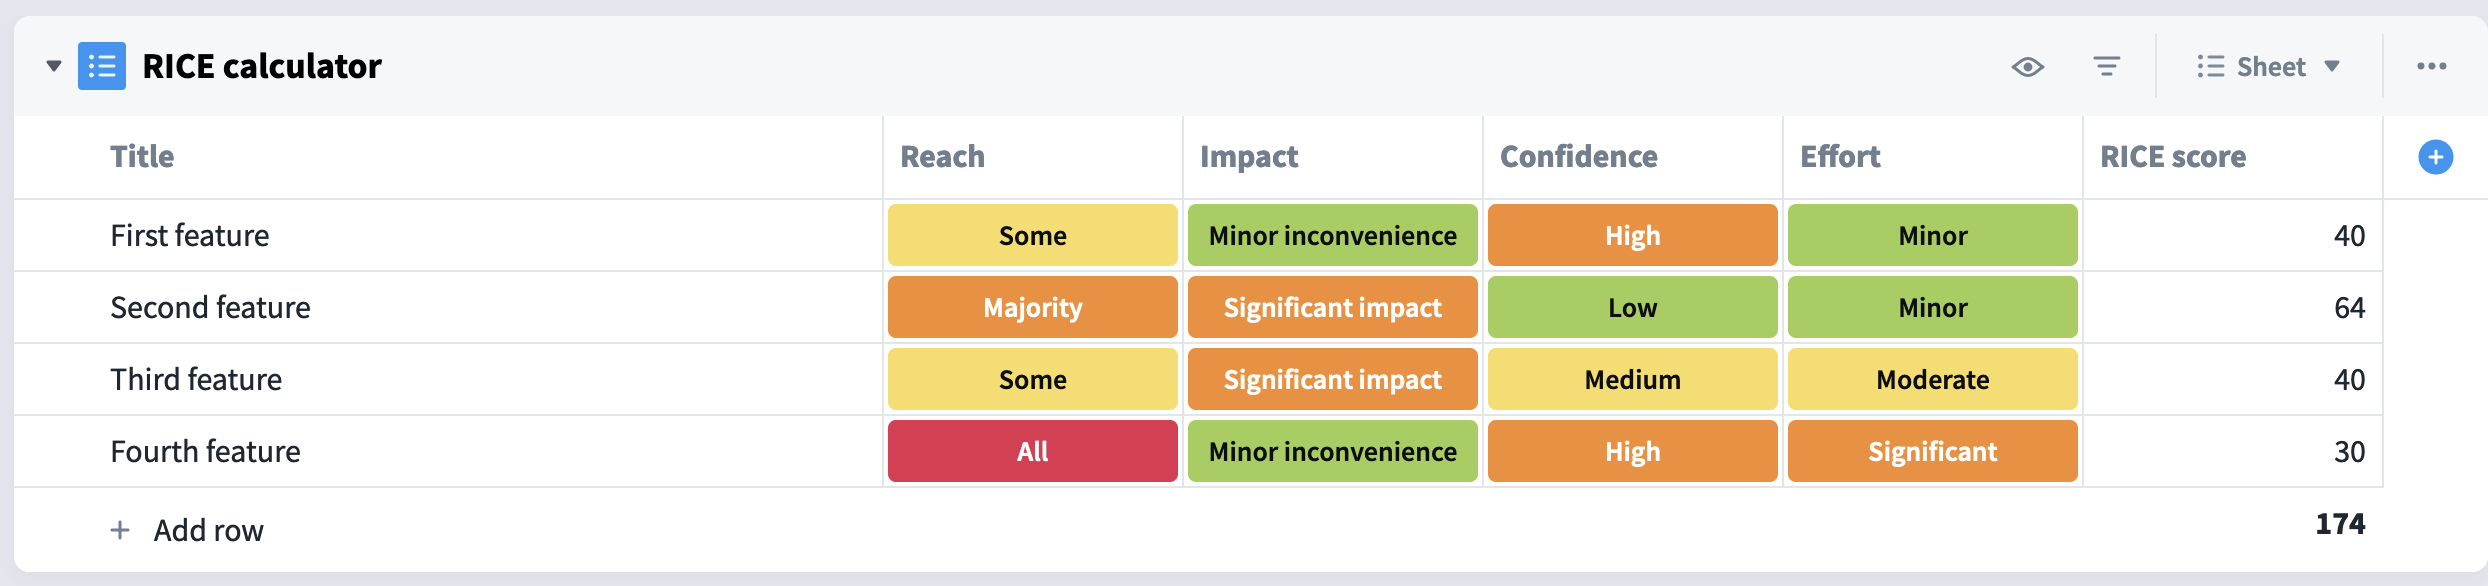
Task: Click the RICE score 64 cell
Action: [2233, 307]
